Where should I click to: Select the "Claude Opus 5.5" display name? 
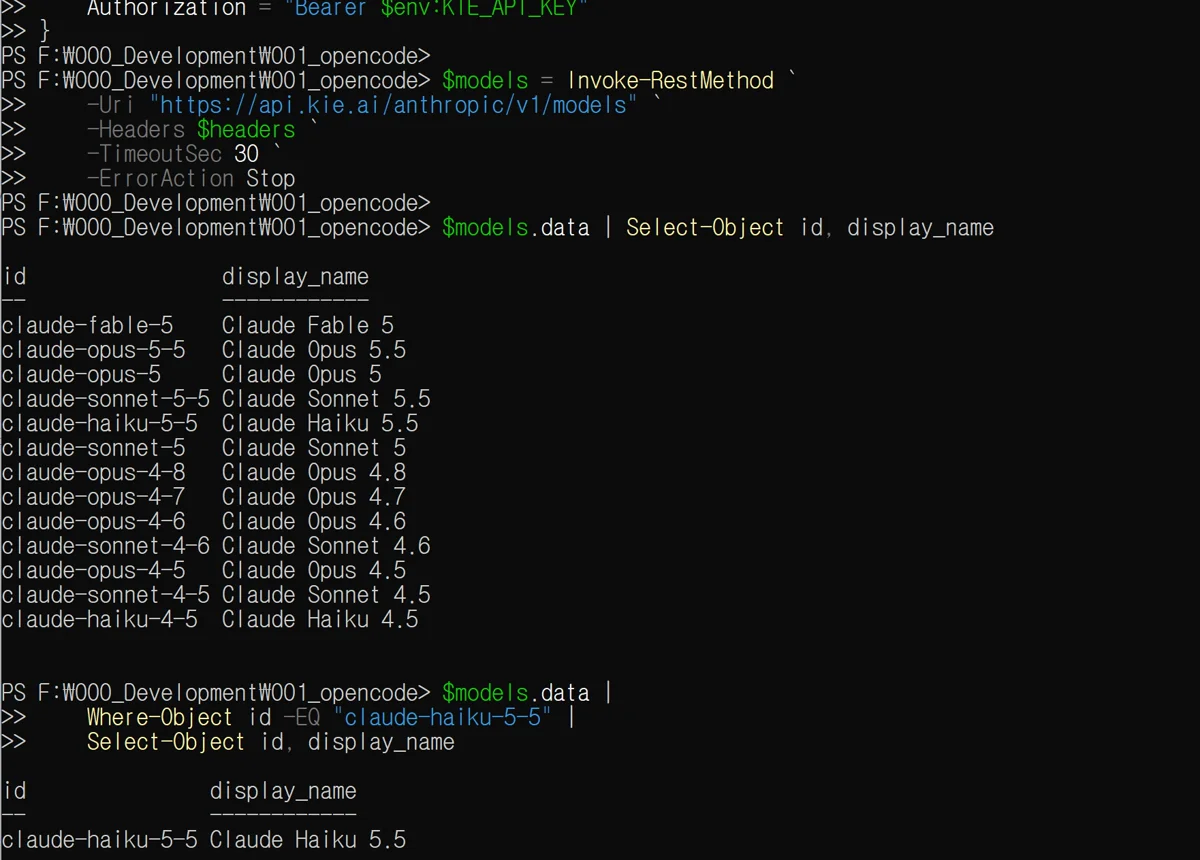click(314, 351)
